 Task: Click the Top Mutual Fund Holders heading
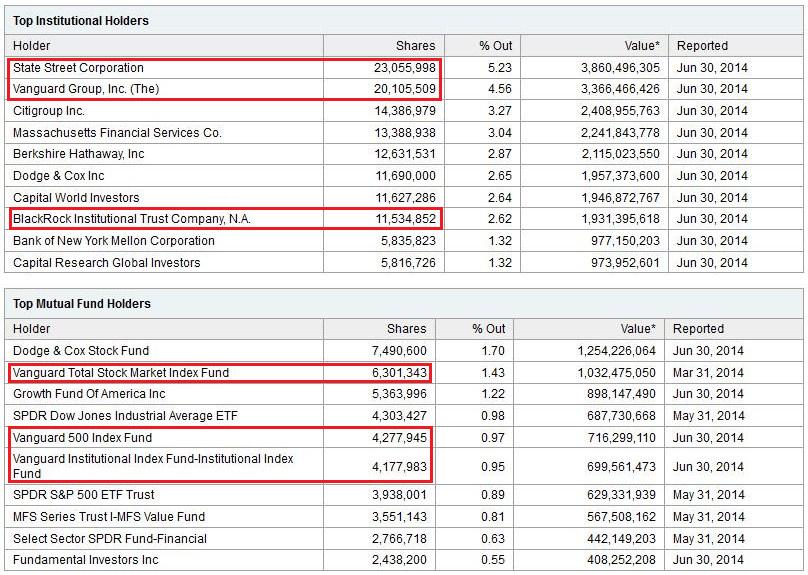[x=81, y=303]
